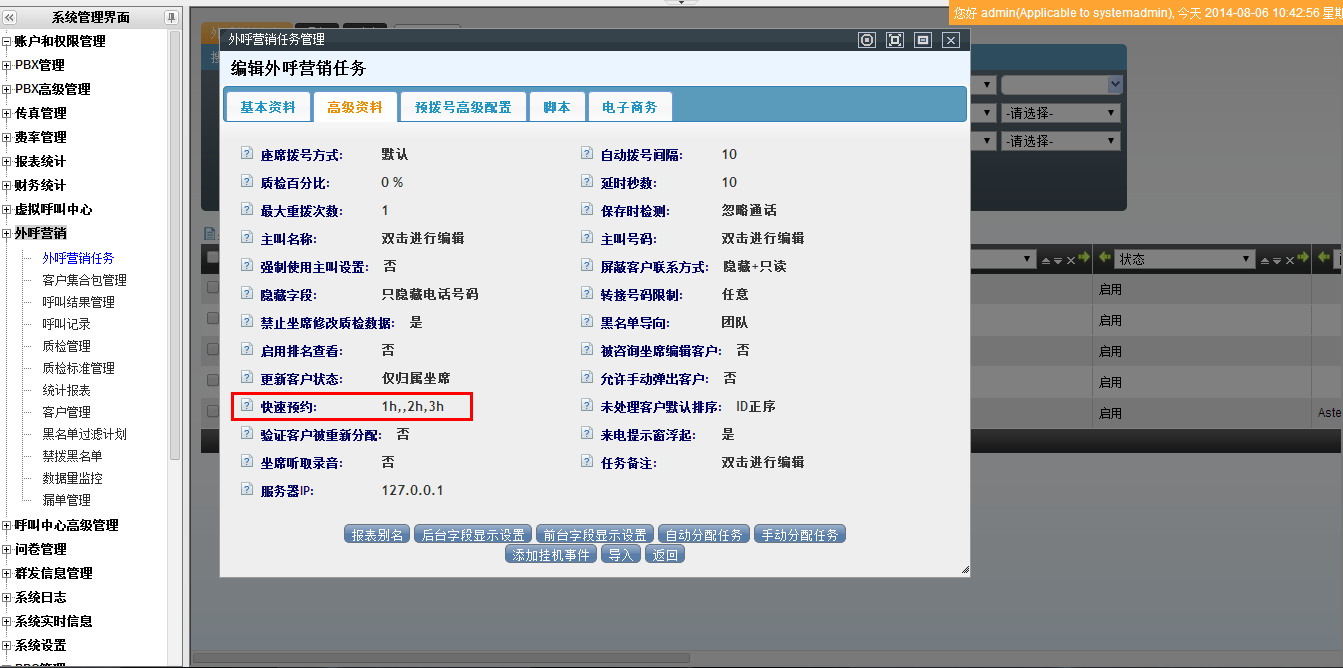Image resolution: width=1343 pixels, height=668 pixels.
Task: Open the 状态 column filter dropdown
Action: coord(1245,259)
